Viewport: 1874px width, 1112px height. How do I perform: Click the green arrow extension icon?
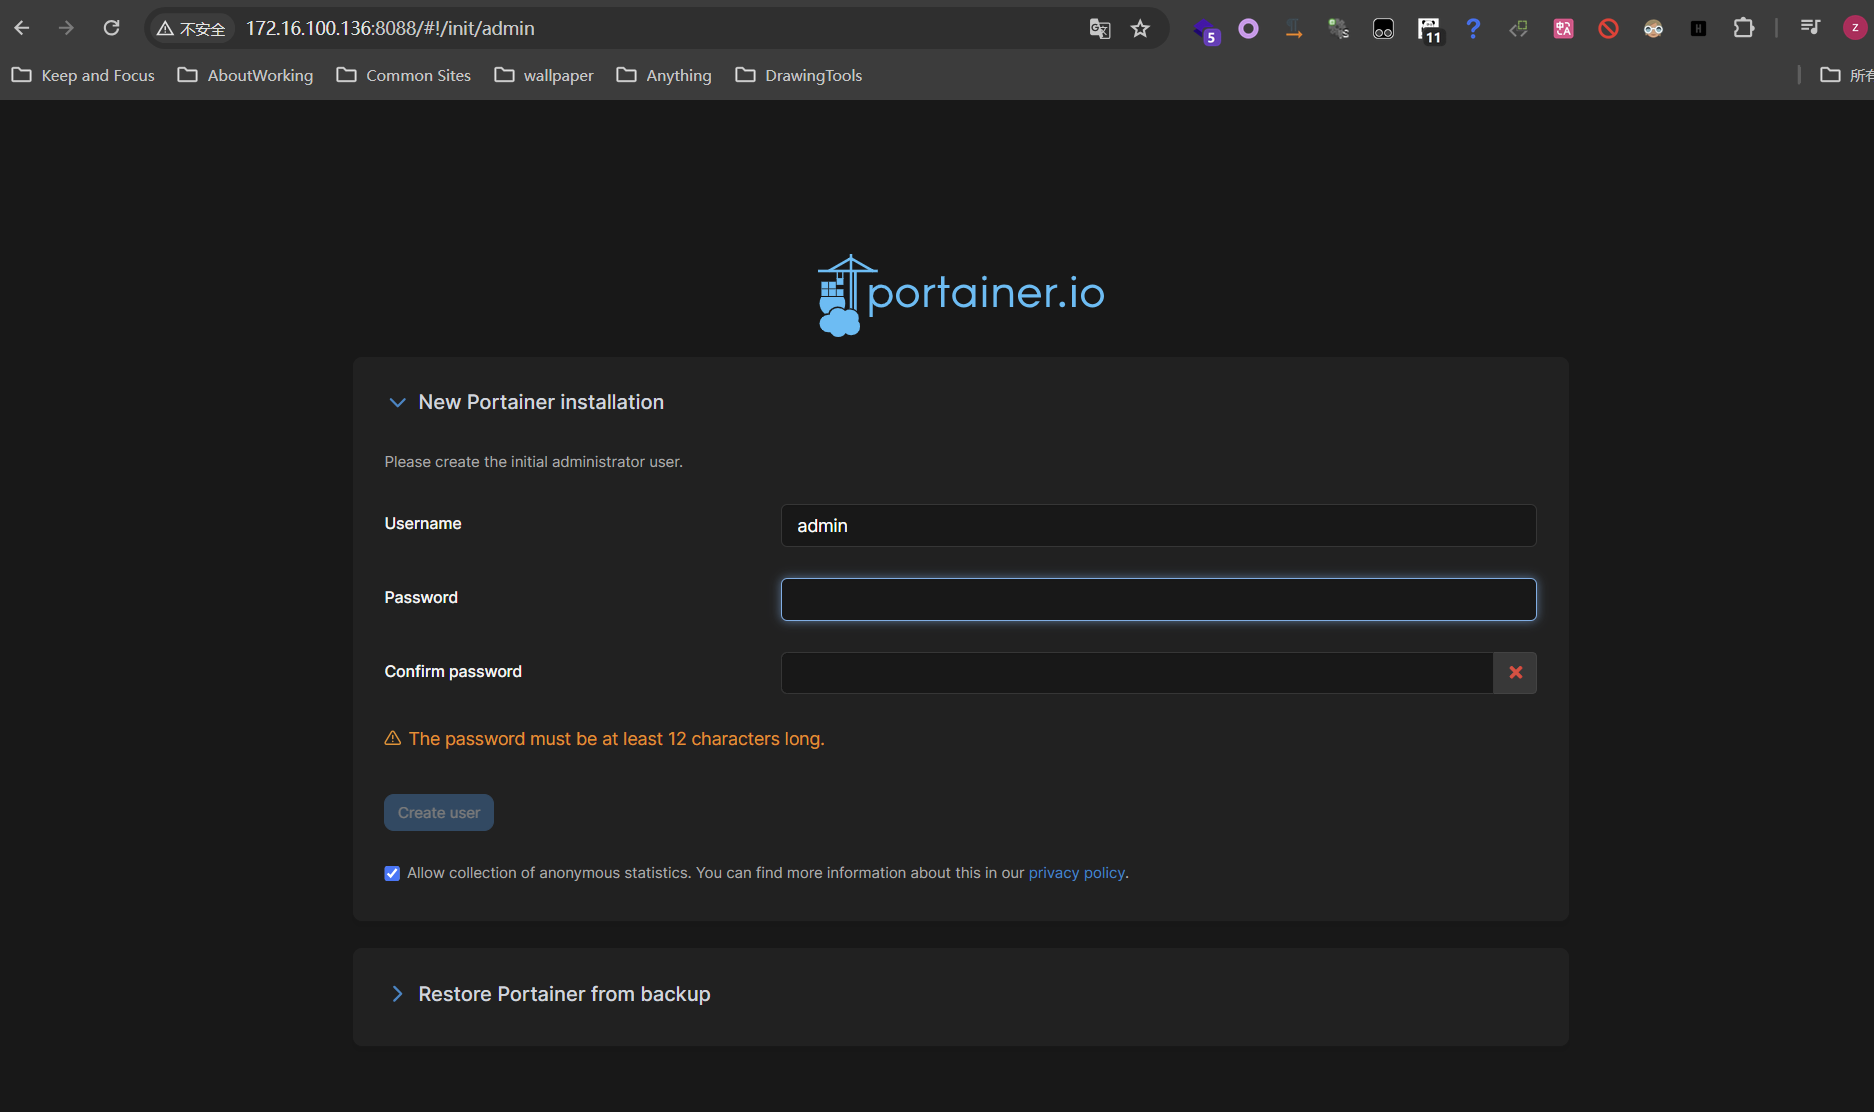1518,29
